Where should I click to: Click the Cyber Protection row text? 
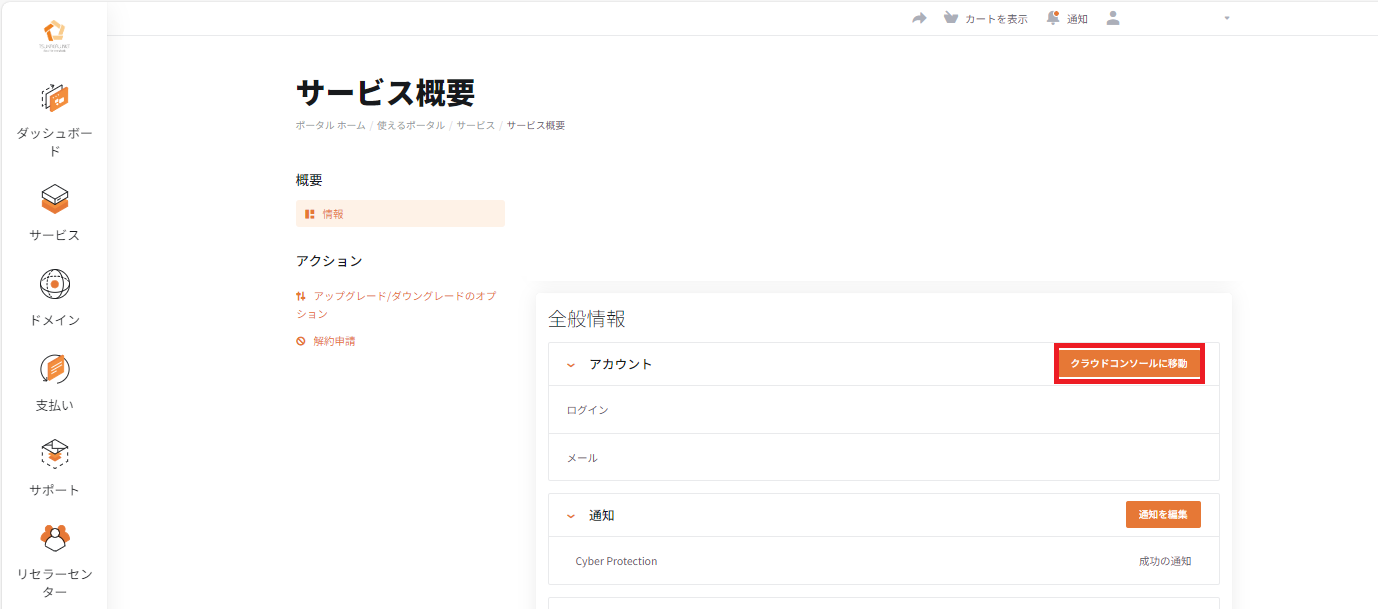tap(616, 561)
